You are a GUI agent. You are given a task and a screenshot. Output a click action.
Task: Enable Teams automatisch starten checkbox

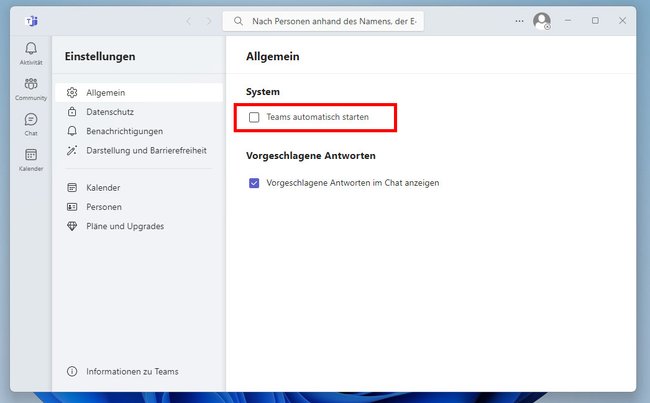254,117
